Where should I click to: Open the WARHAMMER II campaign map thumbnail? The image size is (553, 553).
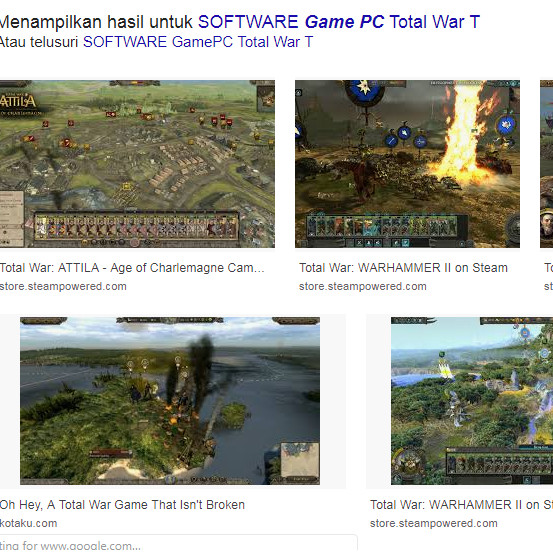pyautogui.click(x=472, y=401)
